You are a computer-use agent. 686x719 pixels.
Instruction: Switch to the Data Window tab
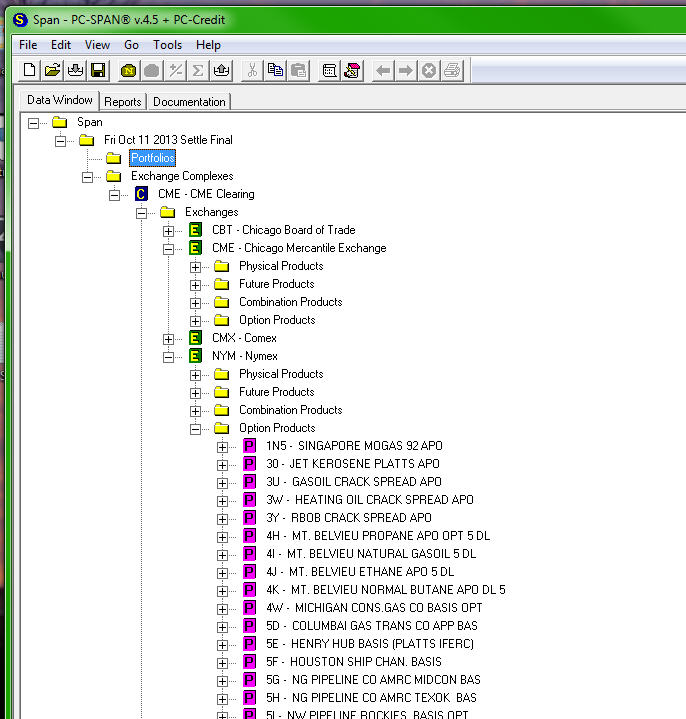pos(60,100)
